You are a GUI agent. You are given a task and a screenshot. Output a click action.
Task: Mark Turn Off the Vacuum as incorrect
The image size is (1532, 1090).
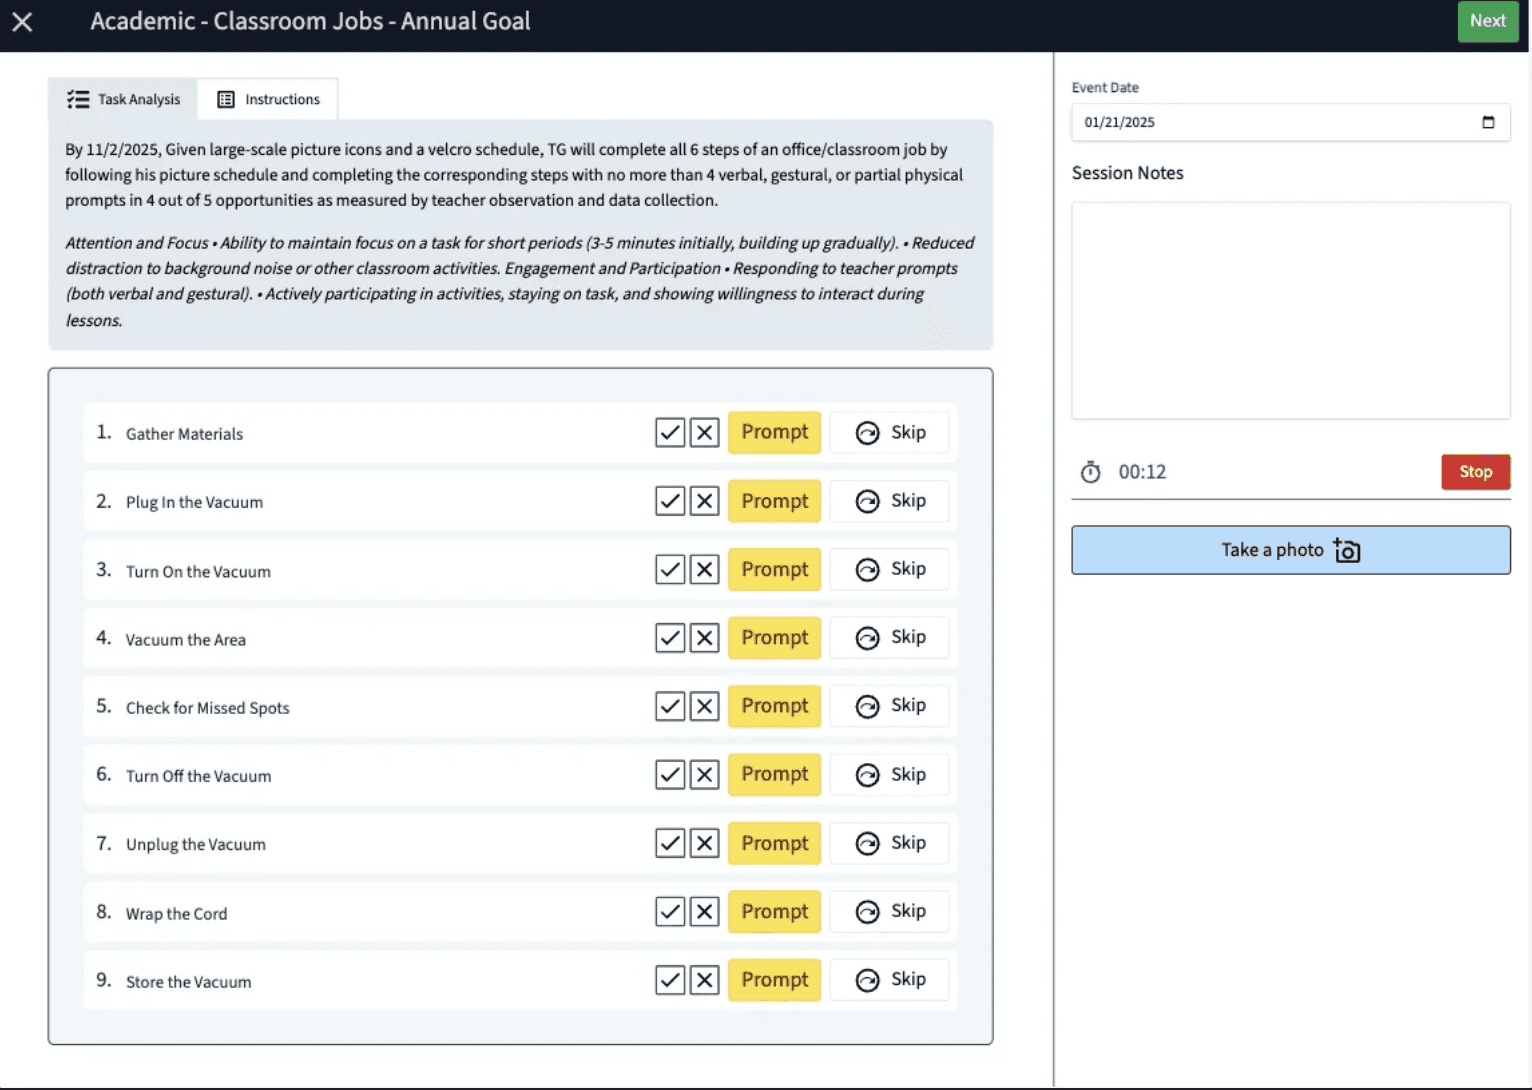705,775
